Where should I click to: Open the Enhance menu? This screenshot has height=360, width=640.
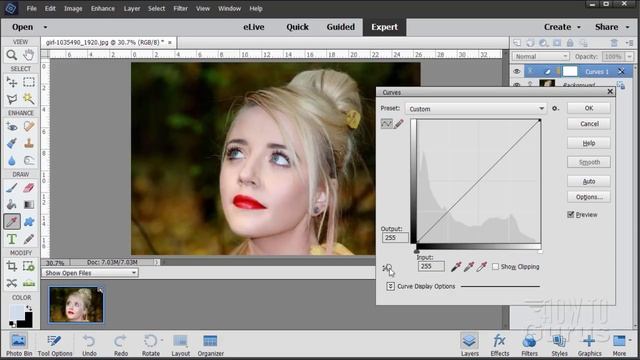tap(102, 9)
